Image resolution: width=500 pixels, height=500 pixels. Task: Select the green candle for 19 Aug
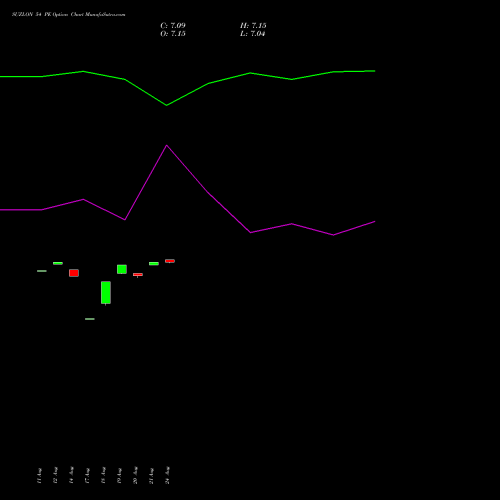tap(122, 269)
